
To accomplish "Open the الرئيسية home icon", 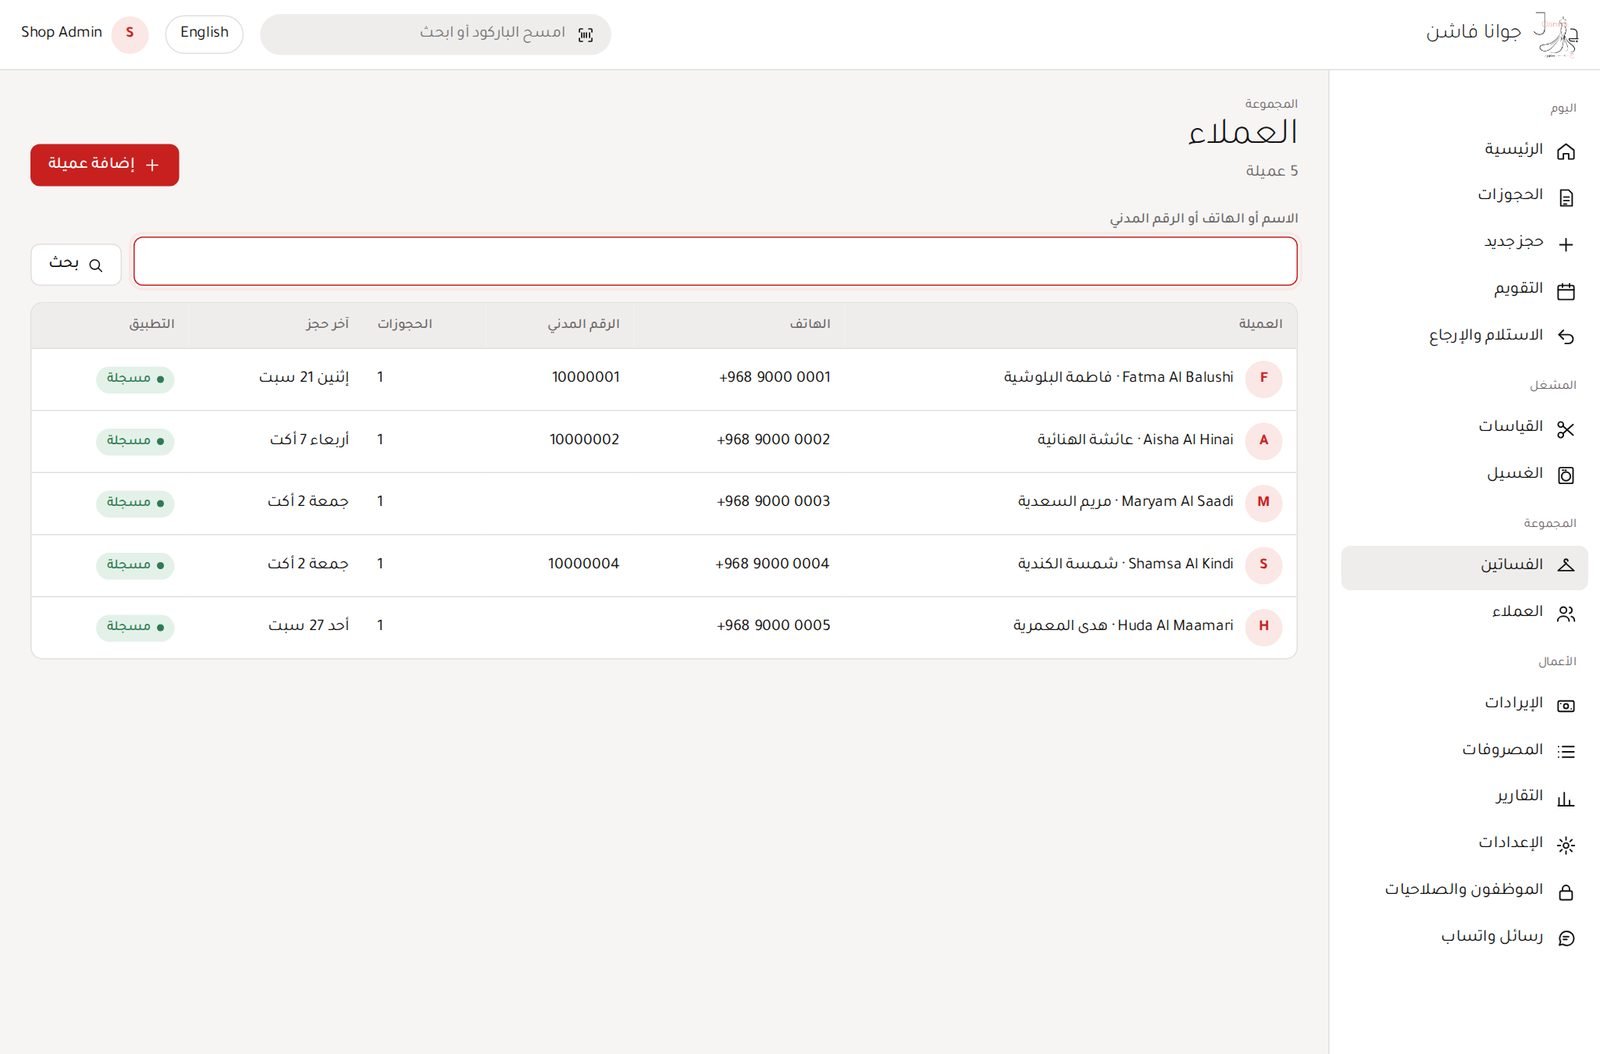I will (1566, 151).
